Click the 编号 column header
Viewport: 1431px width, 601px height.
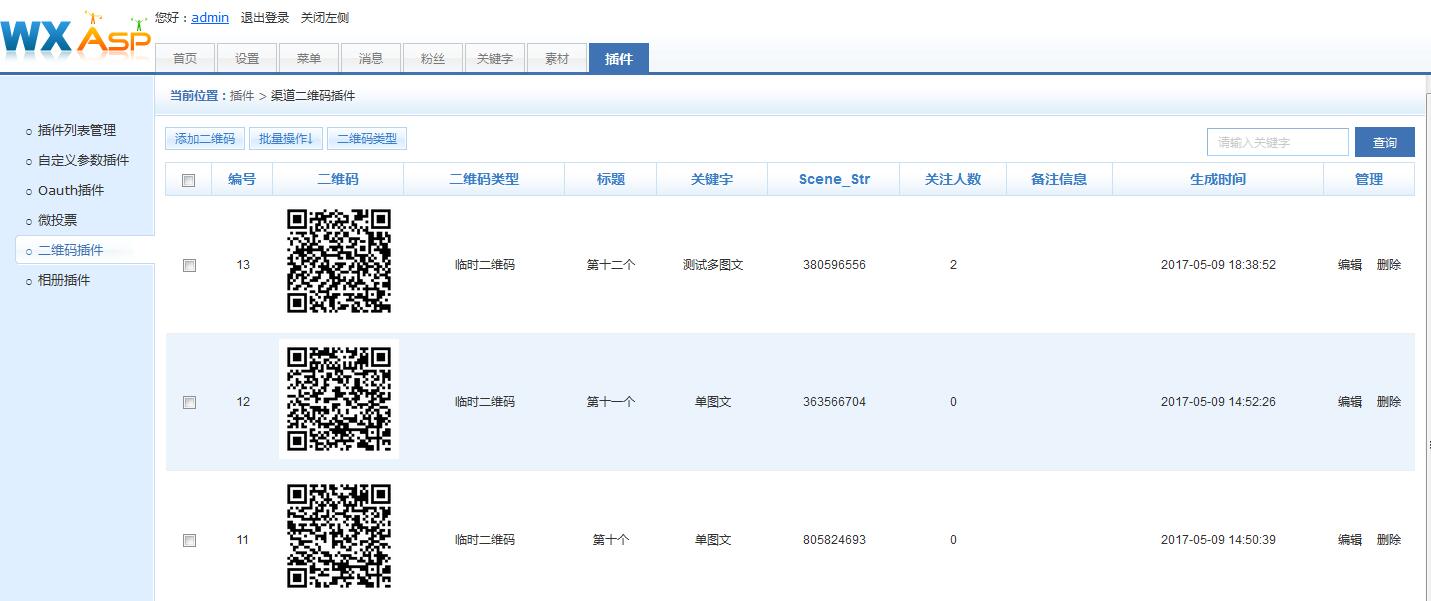click(x=242, y=180)
